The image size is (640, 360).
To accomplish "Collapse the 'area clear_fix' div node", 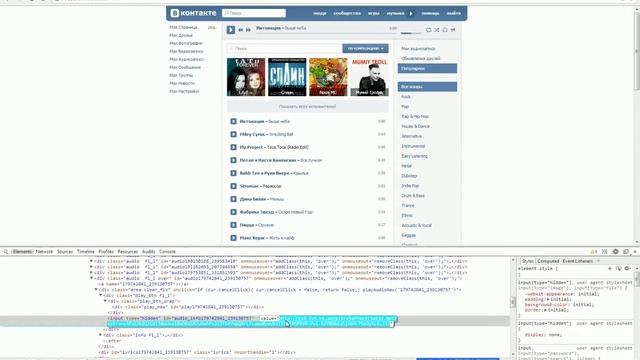I will click(x=96, y=290).
